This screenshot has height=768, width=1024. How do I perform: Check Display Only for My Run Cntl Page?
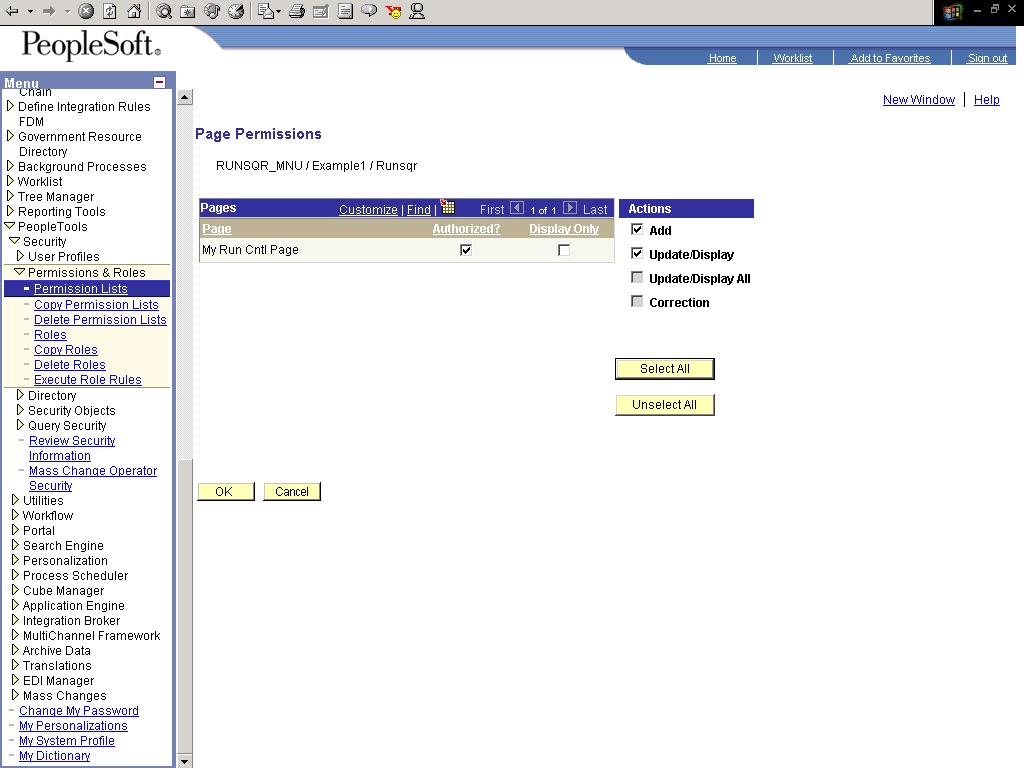pyautogui.click(x=563, y=250)
